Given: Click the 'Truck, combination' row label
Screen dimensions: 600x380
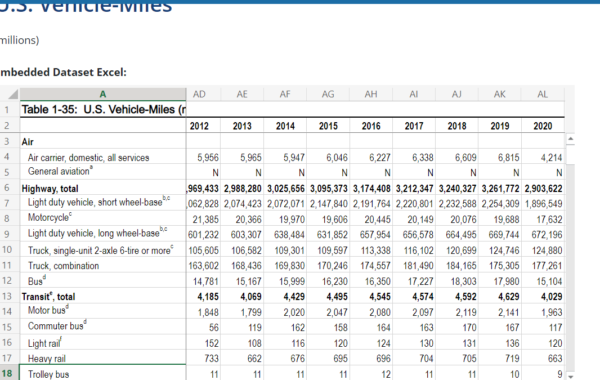Looking at the screenshot, I should coord(63,266).
